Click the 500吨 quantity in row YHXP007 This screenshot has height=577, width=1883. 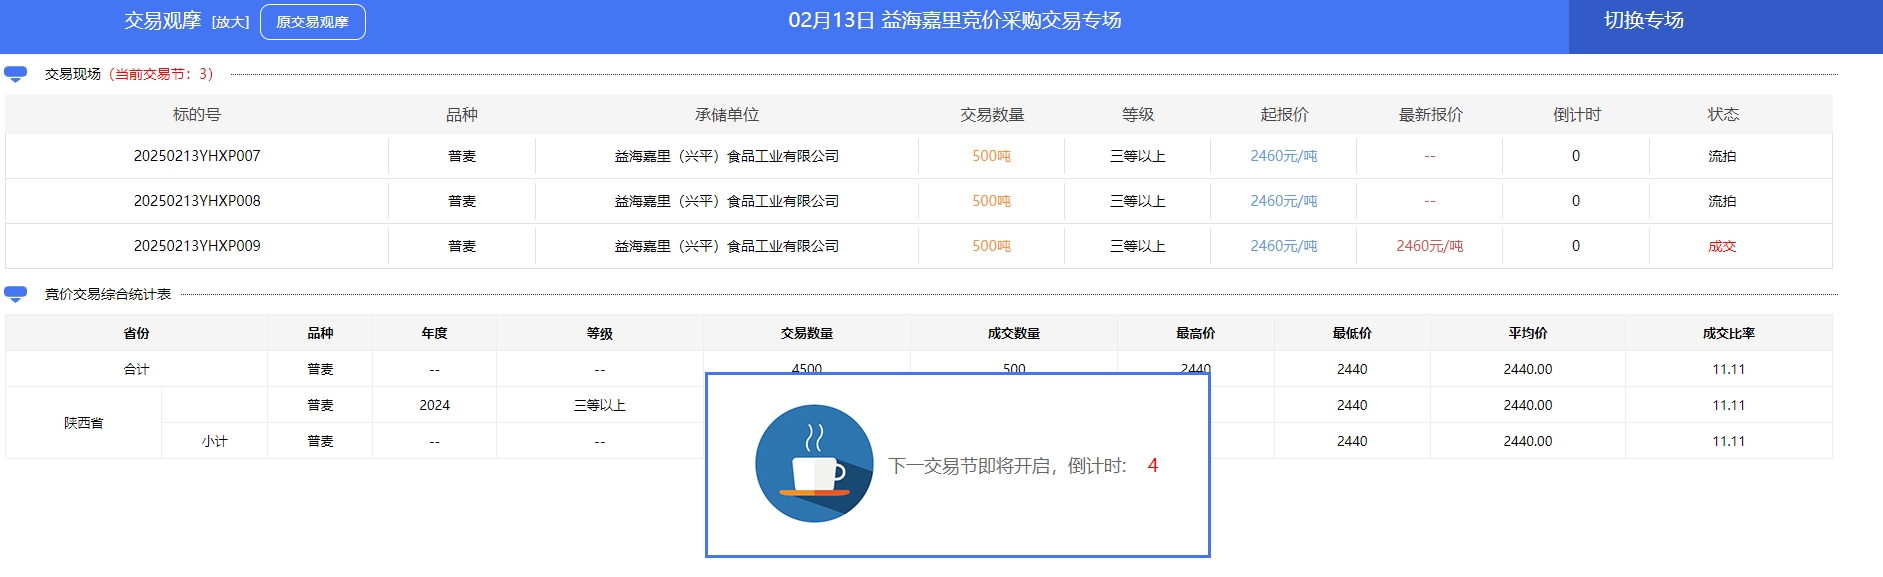[x=991, y=156]
